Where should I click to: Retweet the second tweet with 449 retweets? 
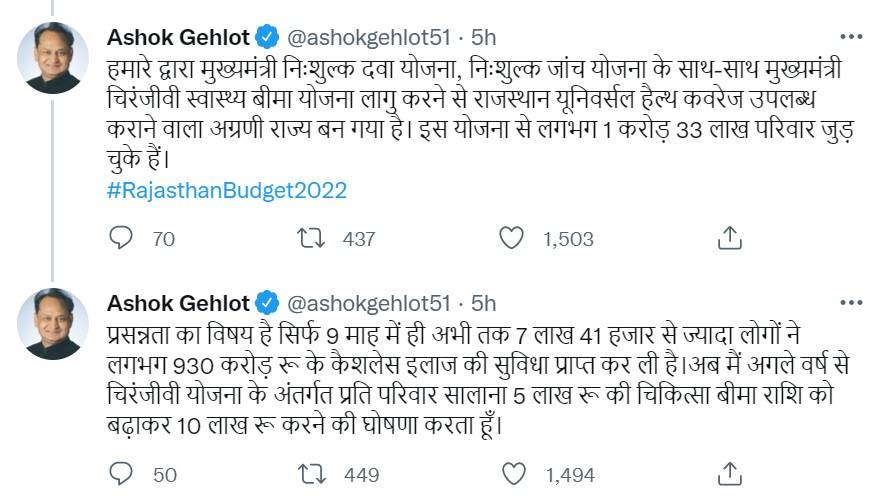(x=312, y=473)
